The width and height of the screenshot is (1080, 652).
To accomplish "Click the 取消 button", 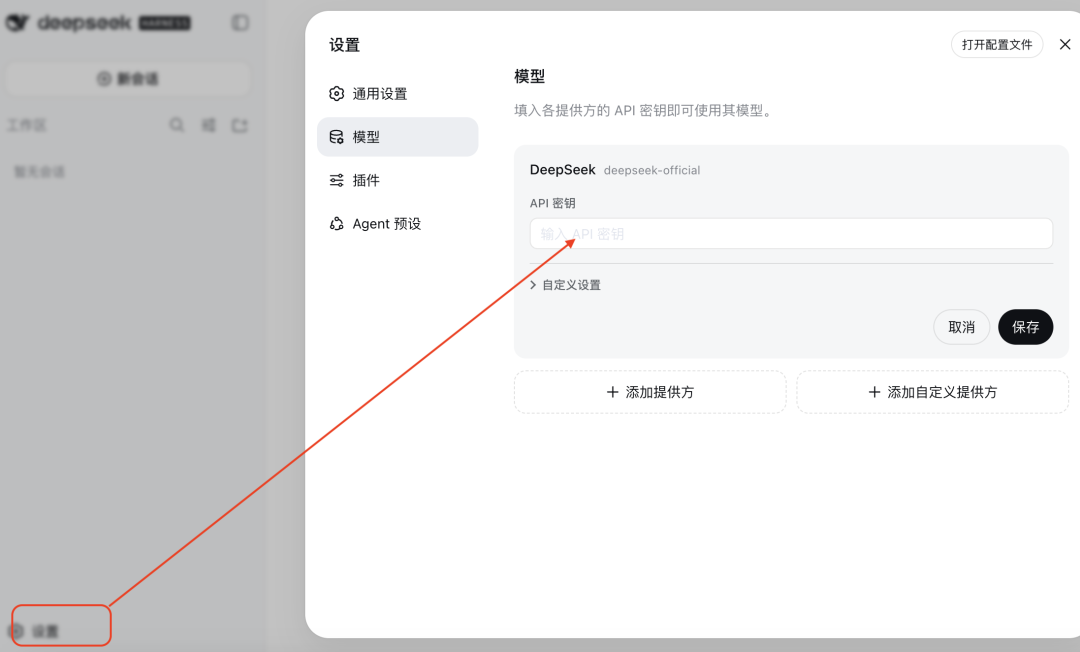I will click(x=962, y=327).
